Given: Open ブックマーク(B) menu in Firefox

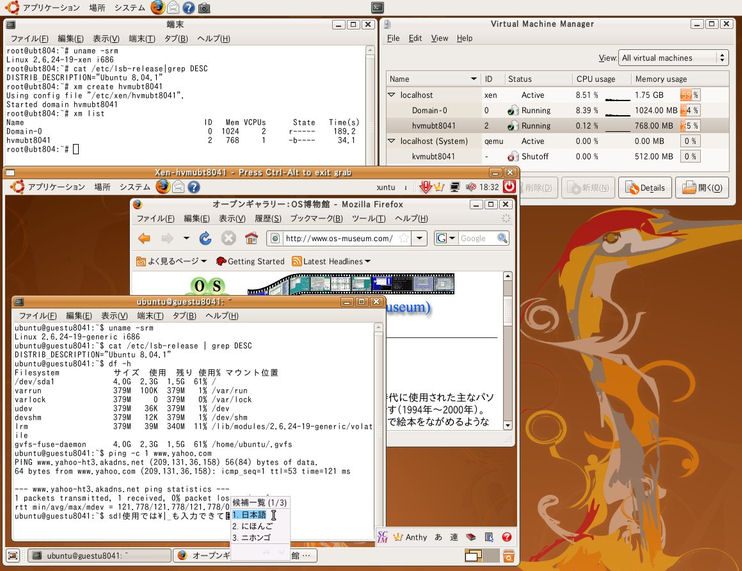Looking at the screenshot, I should (316, 219).
